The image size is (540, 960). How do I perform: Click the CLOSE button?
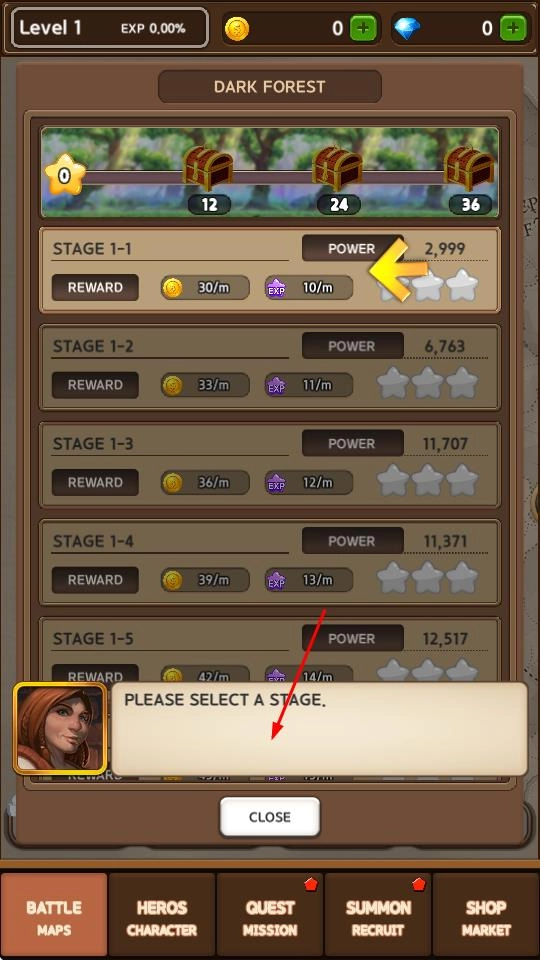coord(270,817)
